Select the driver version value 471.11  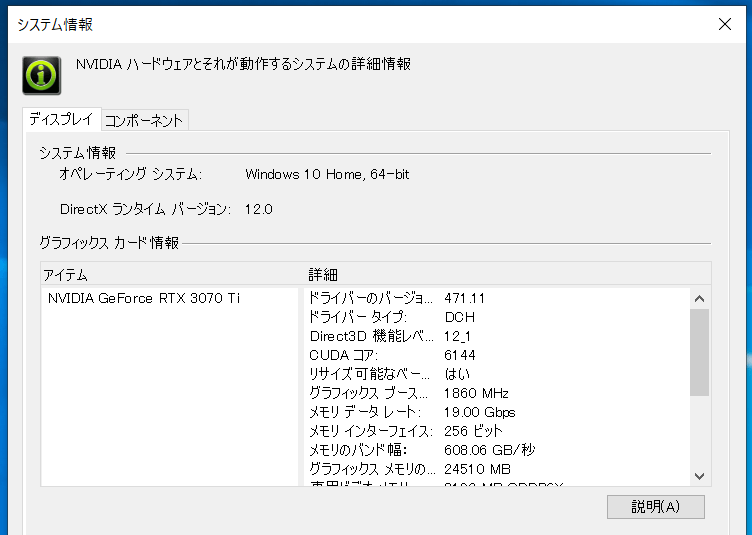(x=464, y=298)
